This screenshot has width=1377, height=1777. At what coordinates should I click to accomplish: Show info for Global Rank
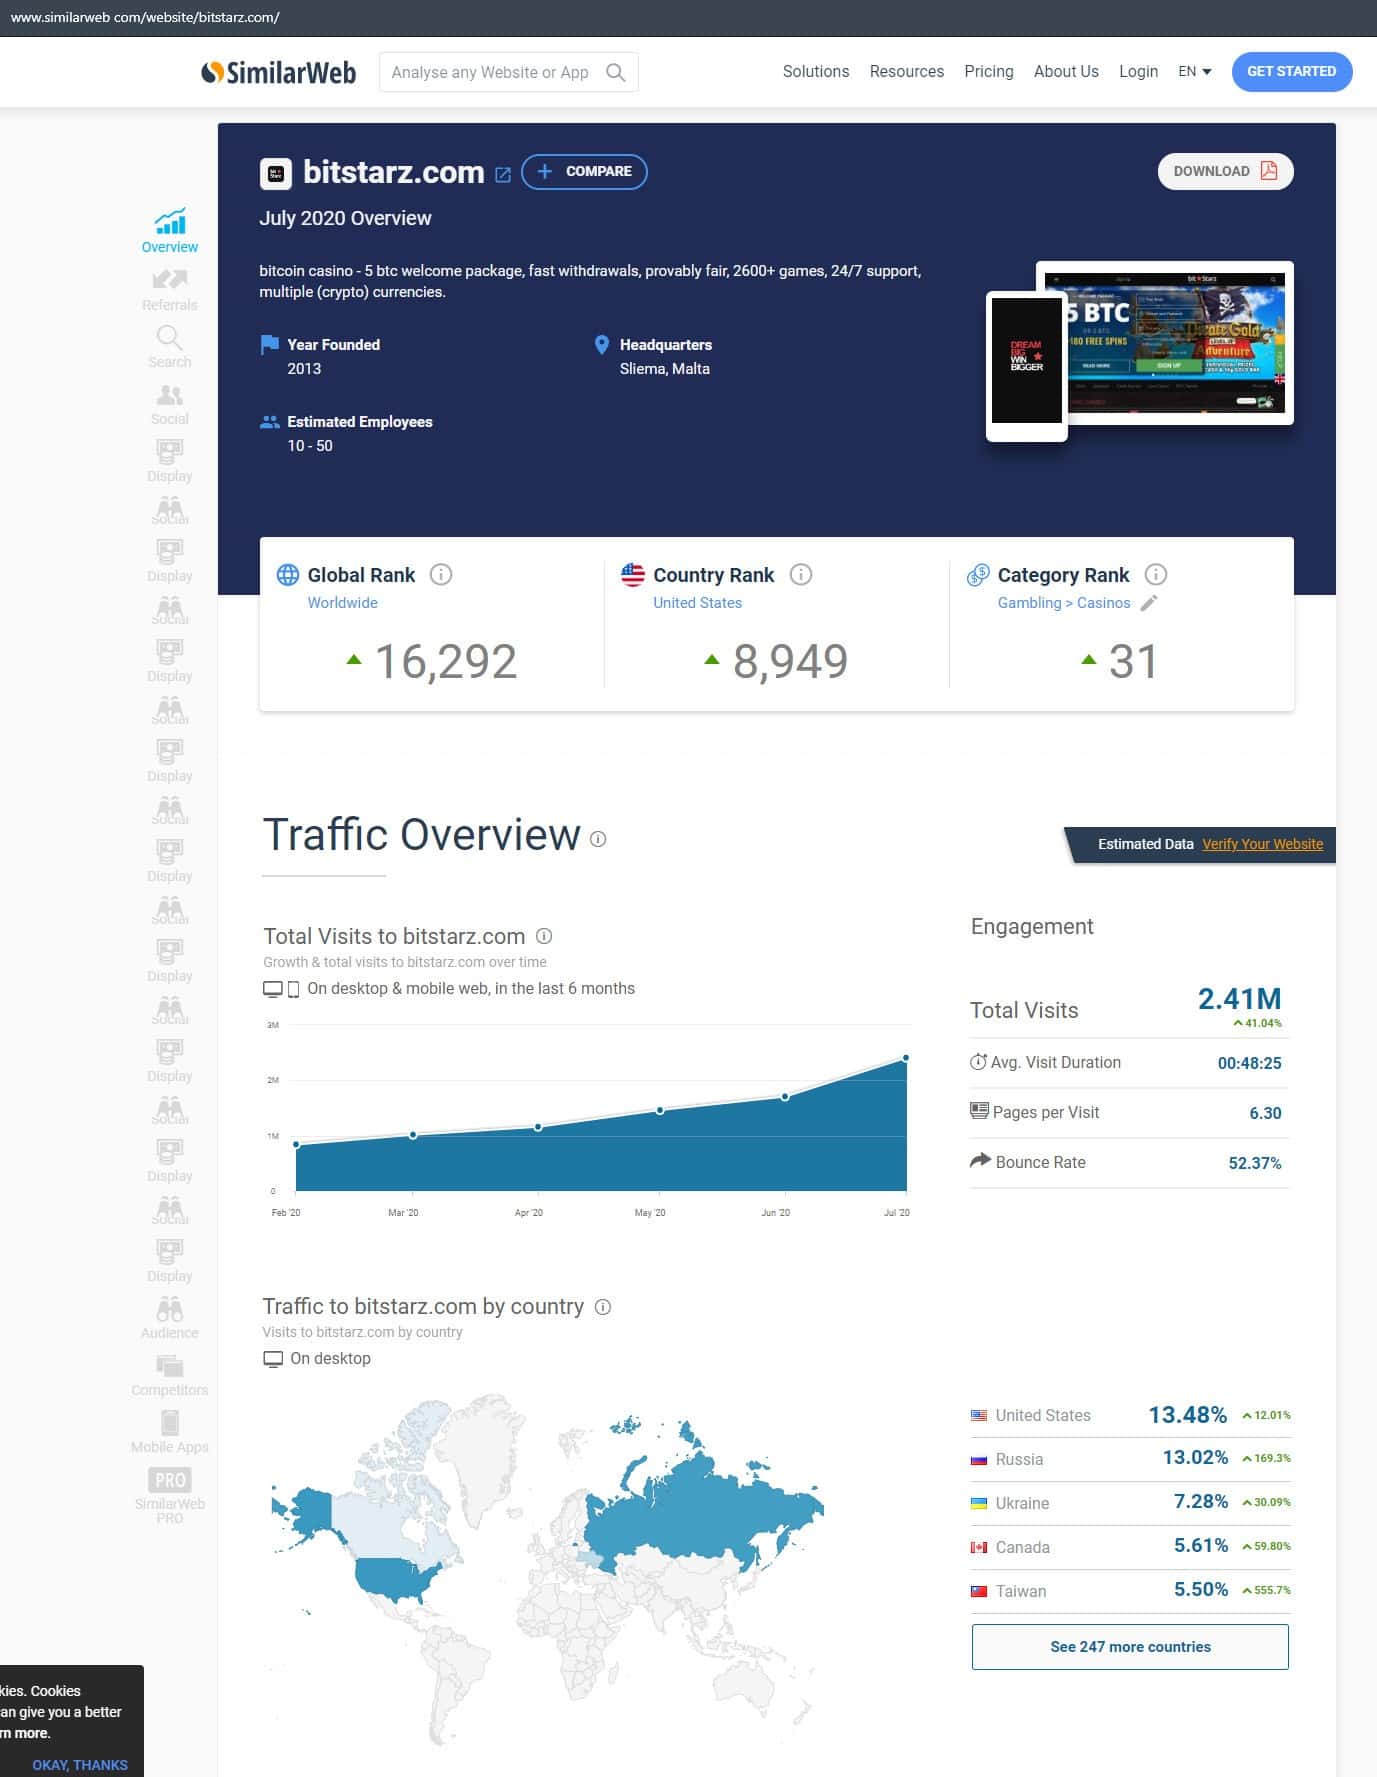tap(441, 574)
